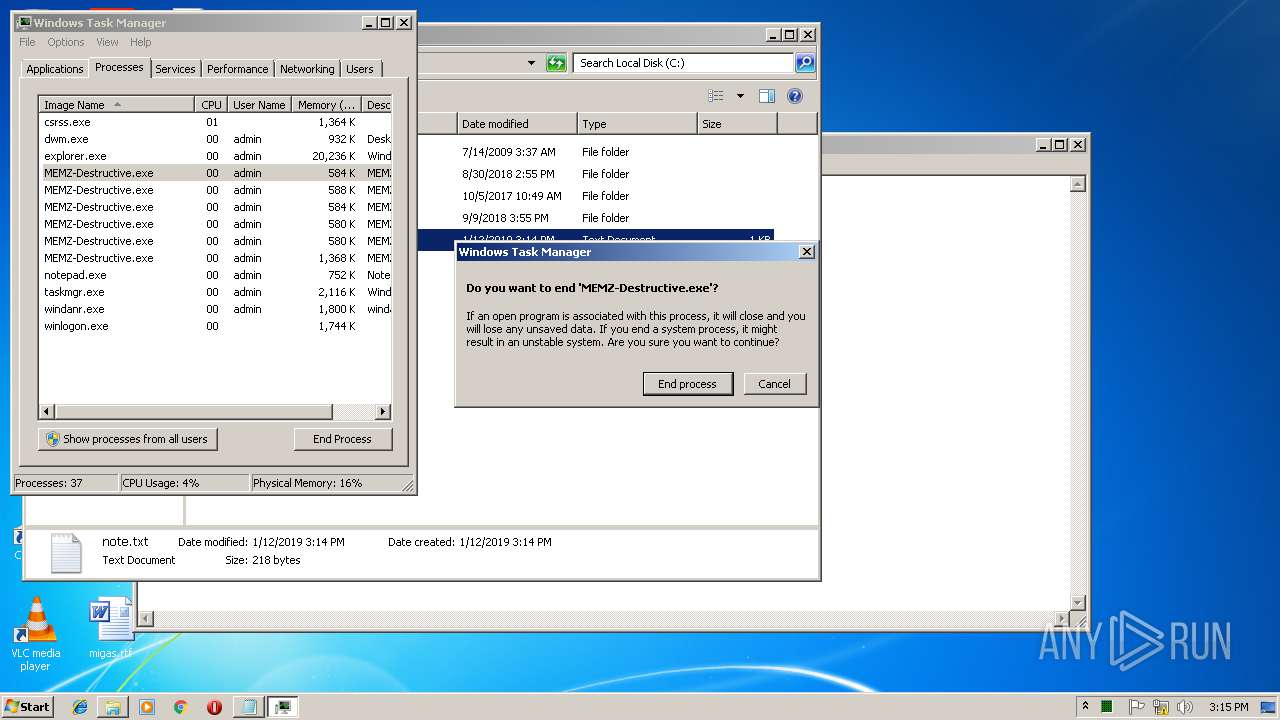Sort Explorer files by Date modified
The height and width of the screenshot is (720, 1280).
point(517,124)
